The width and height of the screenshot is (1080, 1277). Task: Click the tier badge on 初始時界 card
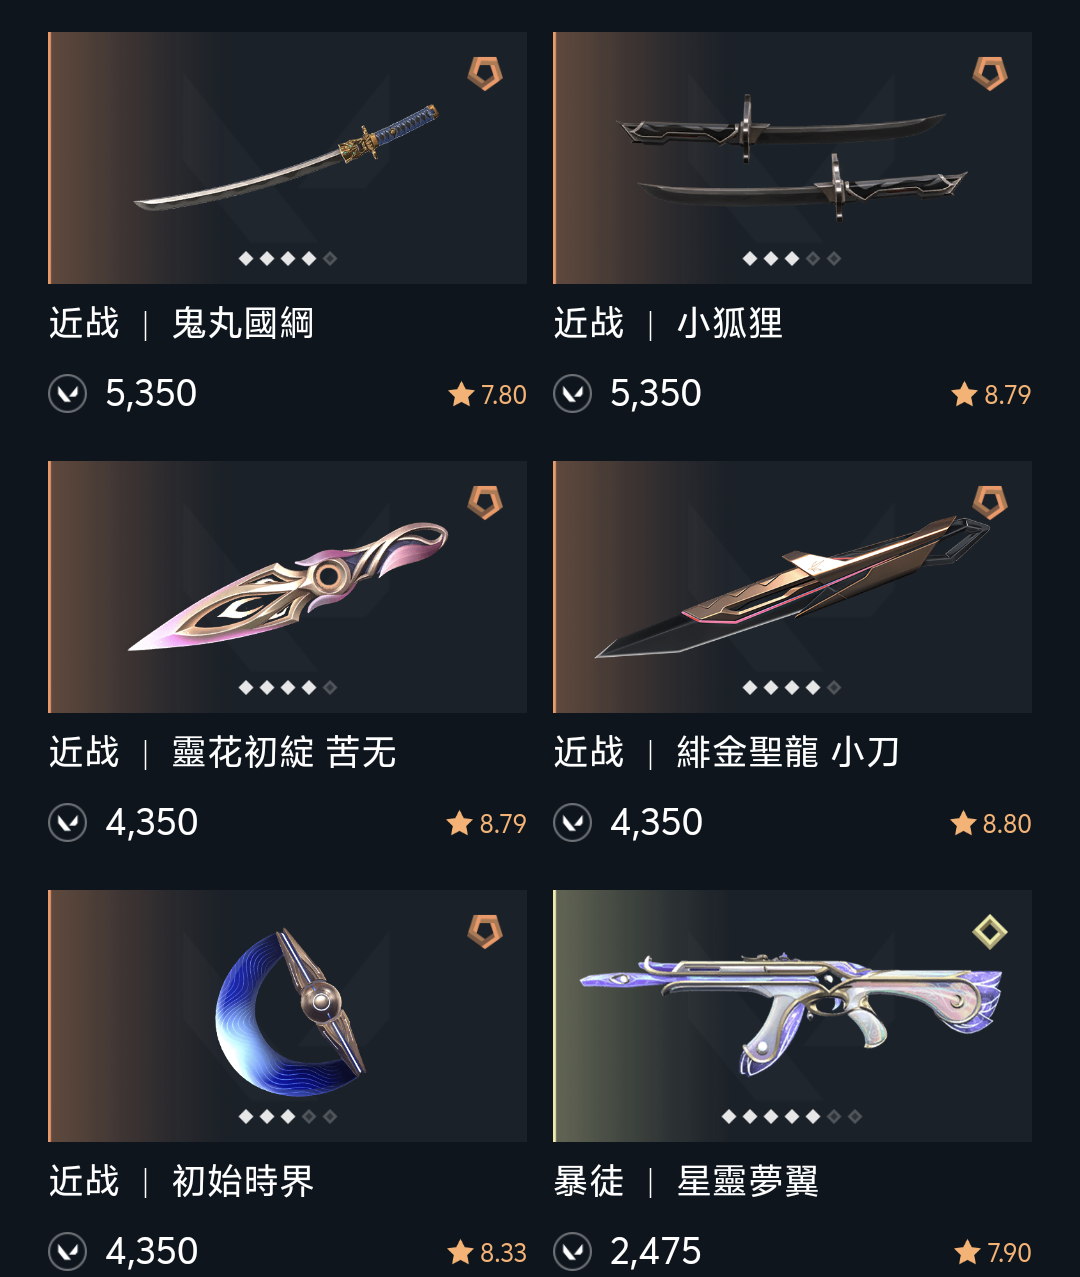pos(485,931)
